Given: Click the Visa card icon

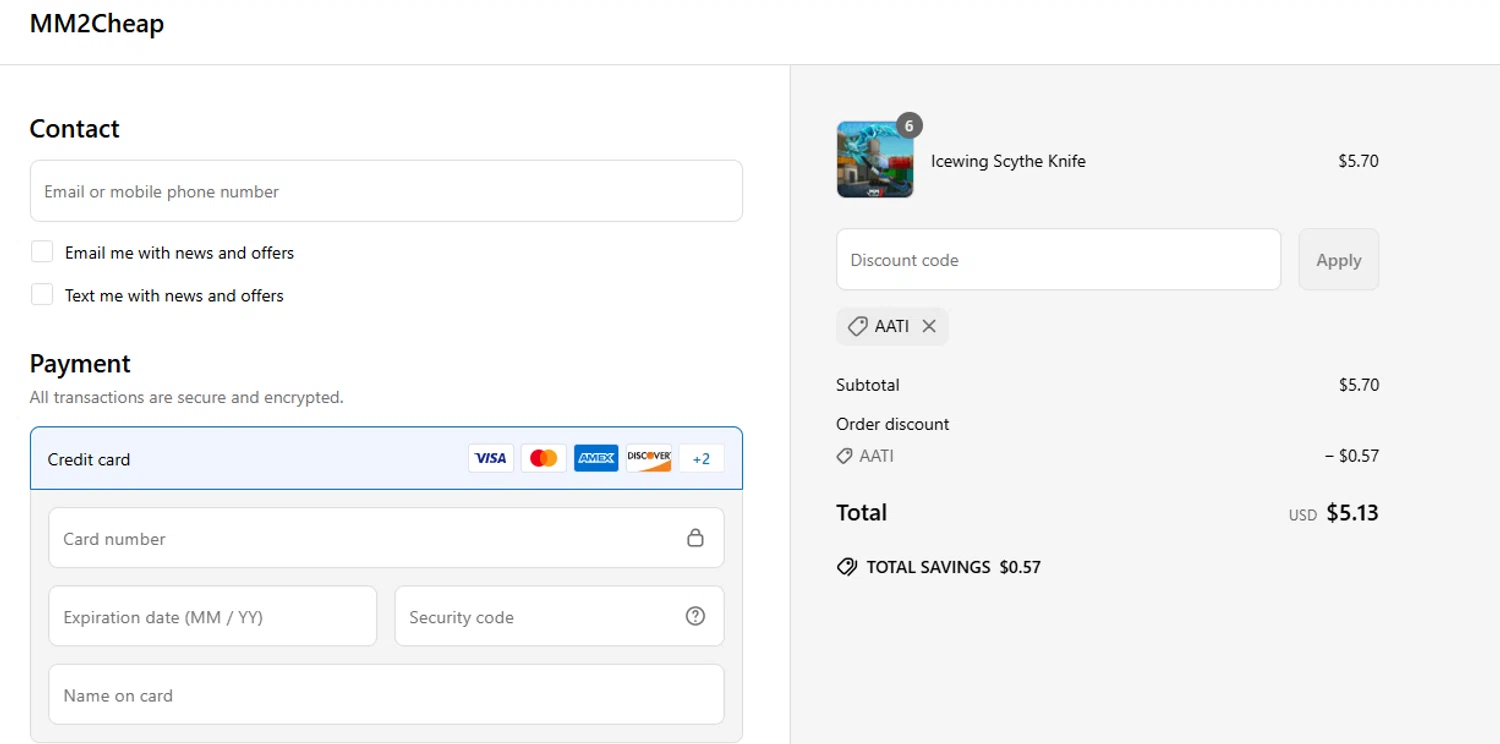Looking at the screenshot, I should click(491, 458).
